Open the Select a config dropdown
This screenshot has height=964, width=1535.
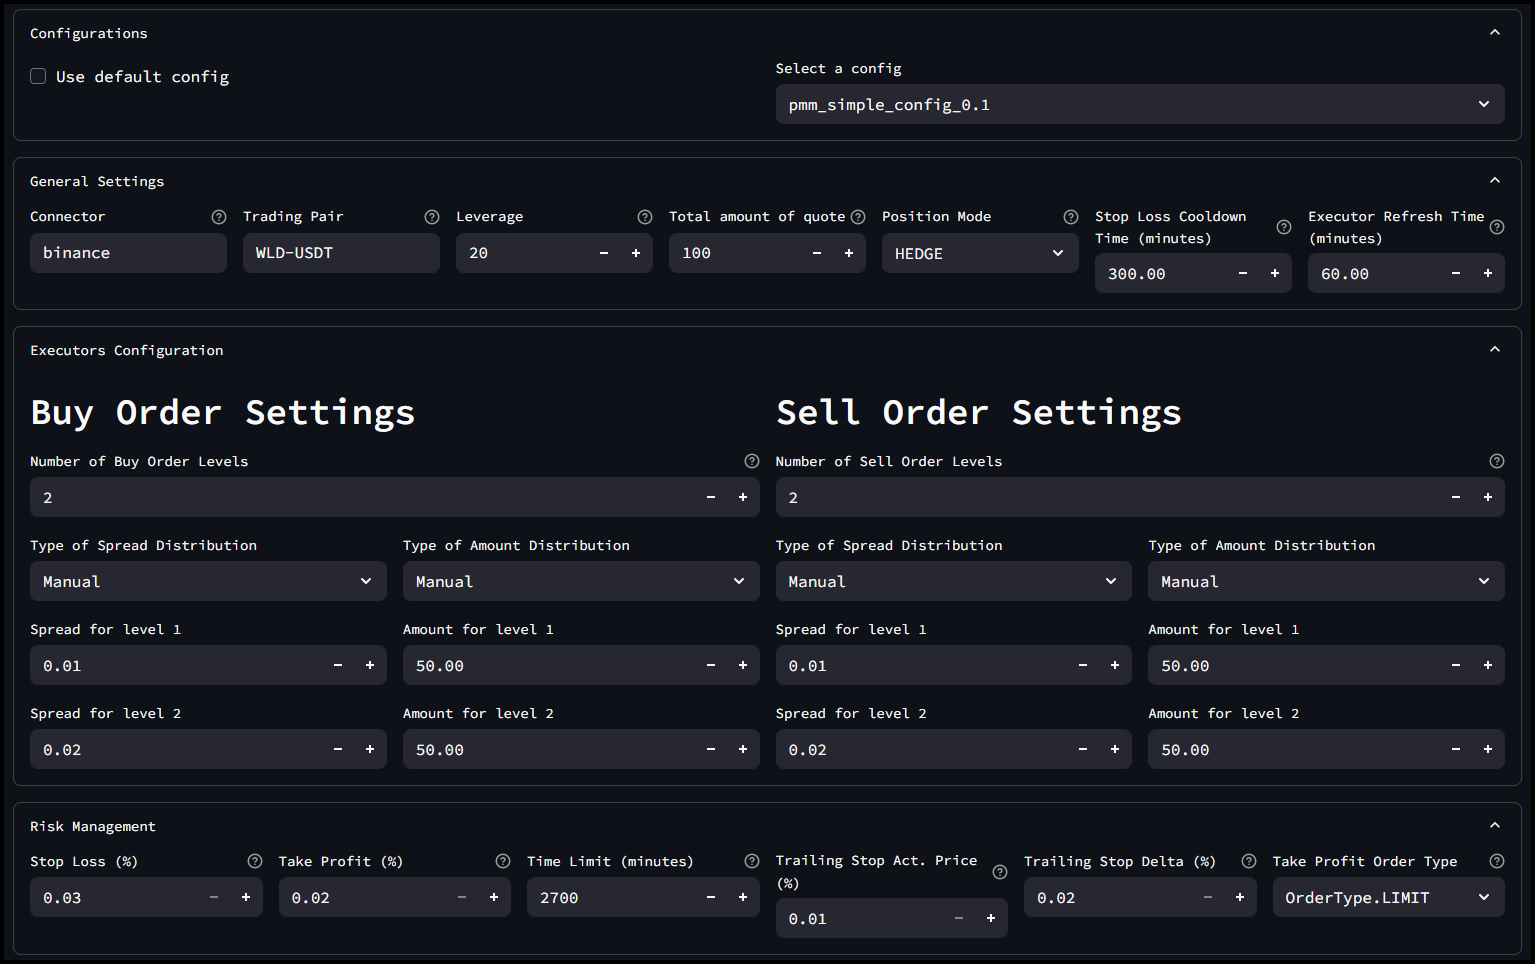(x=1139, y=104)
